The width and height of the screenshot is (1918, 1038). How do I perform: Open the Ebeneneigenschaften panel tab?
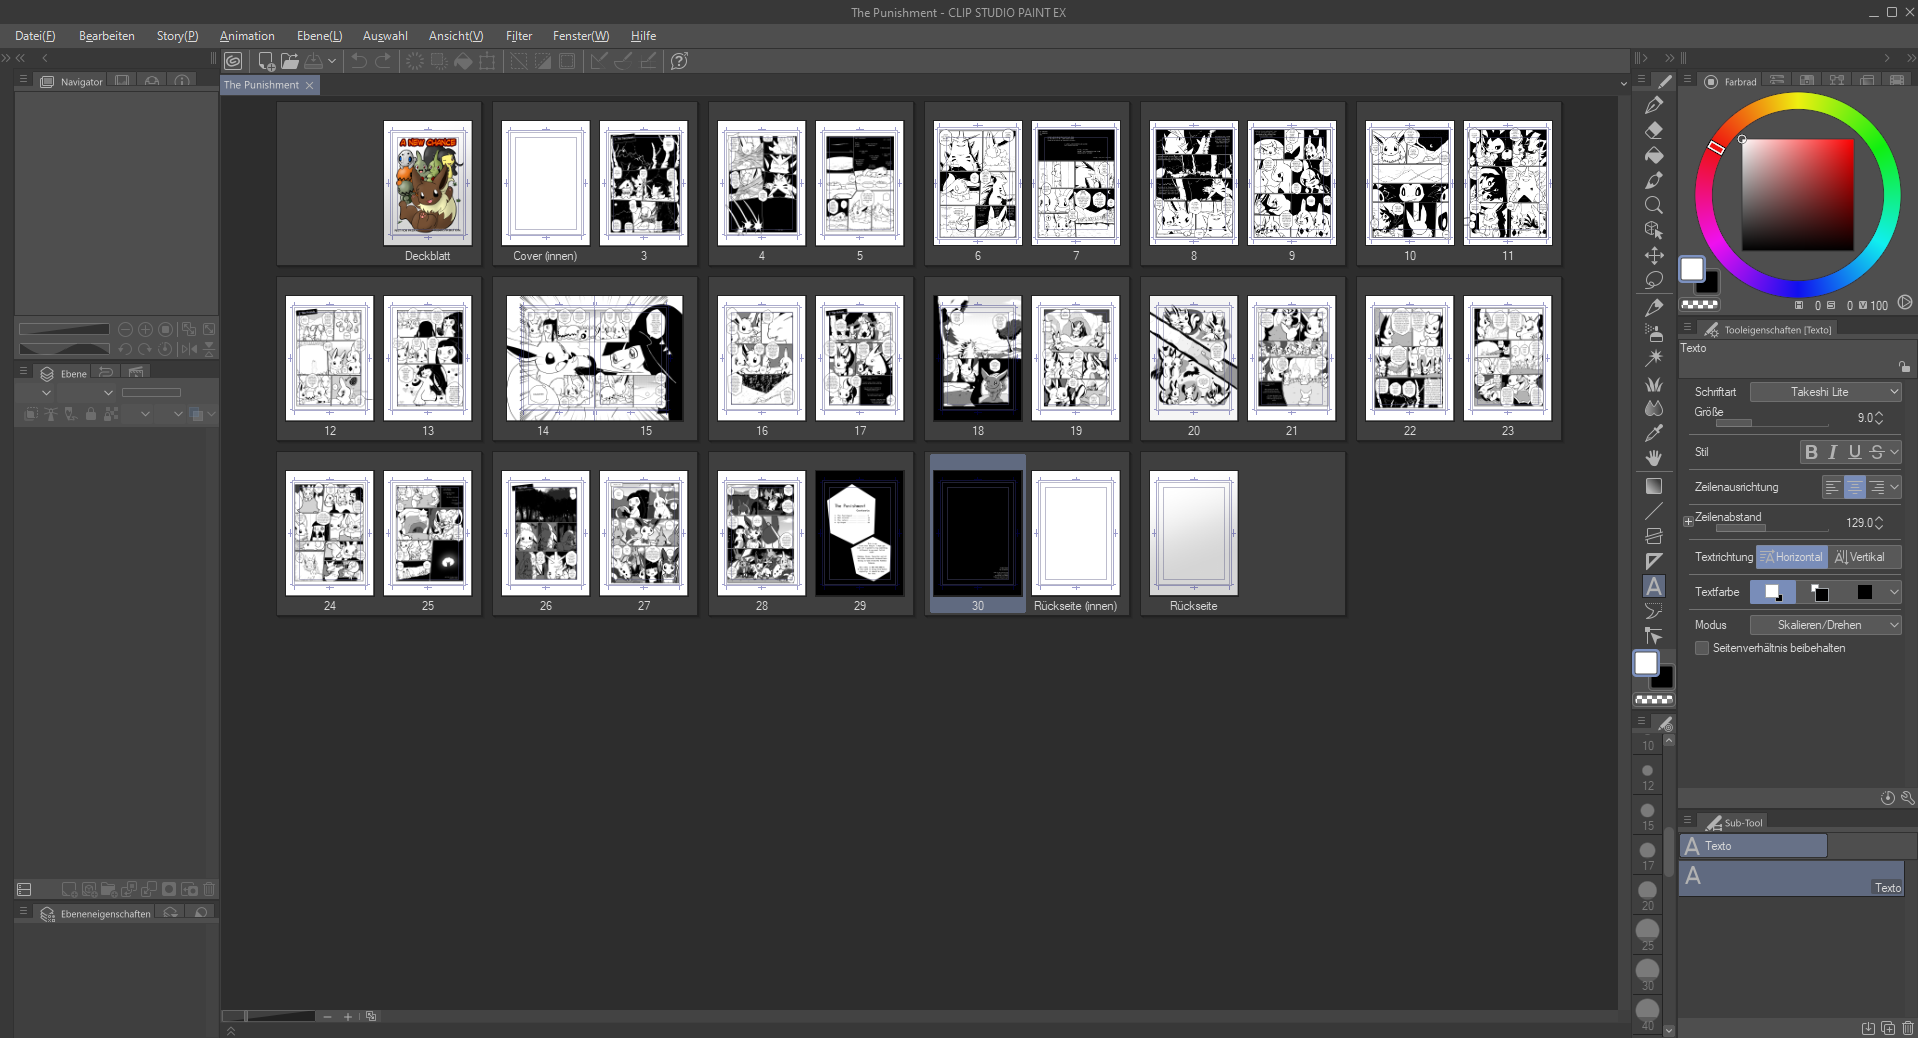pyautogui.click(x=96, y=913)
